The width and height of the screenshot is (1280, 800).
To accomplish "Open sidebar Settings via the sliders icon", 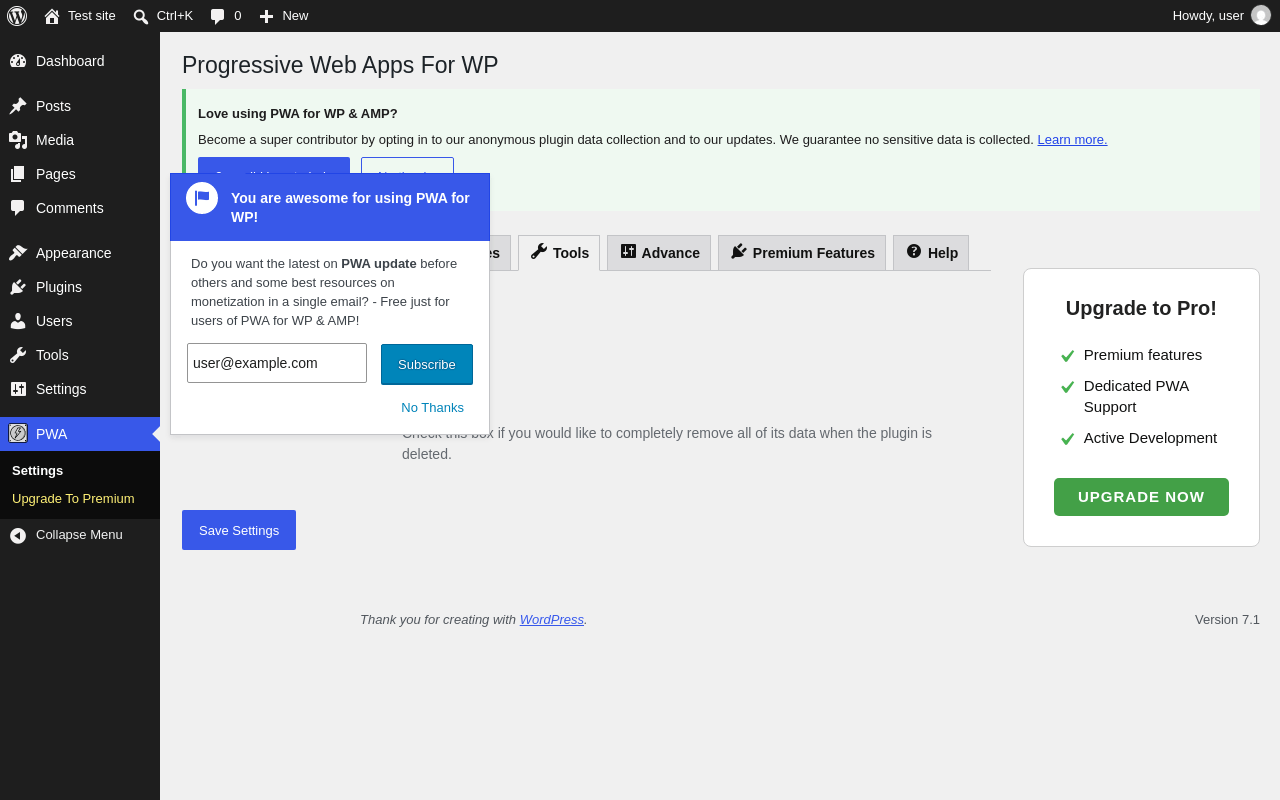I will point(18,389).
